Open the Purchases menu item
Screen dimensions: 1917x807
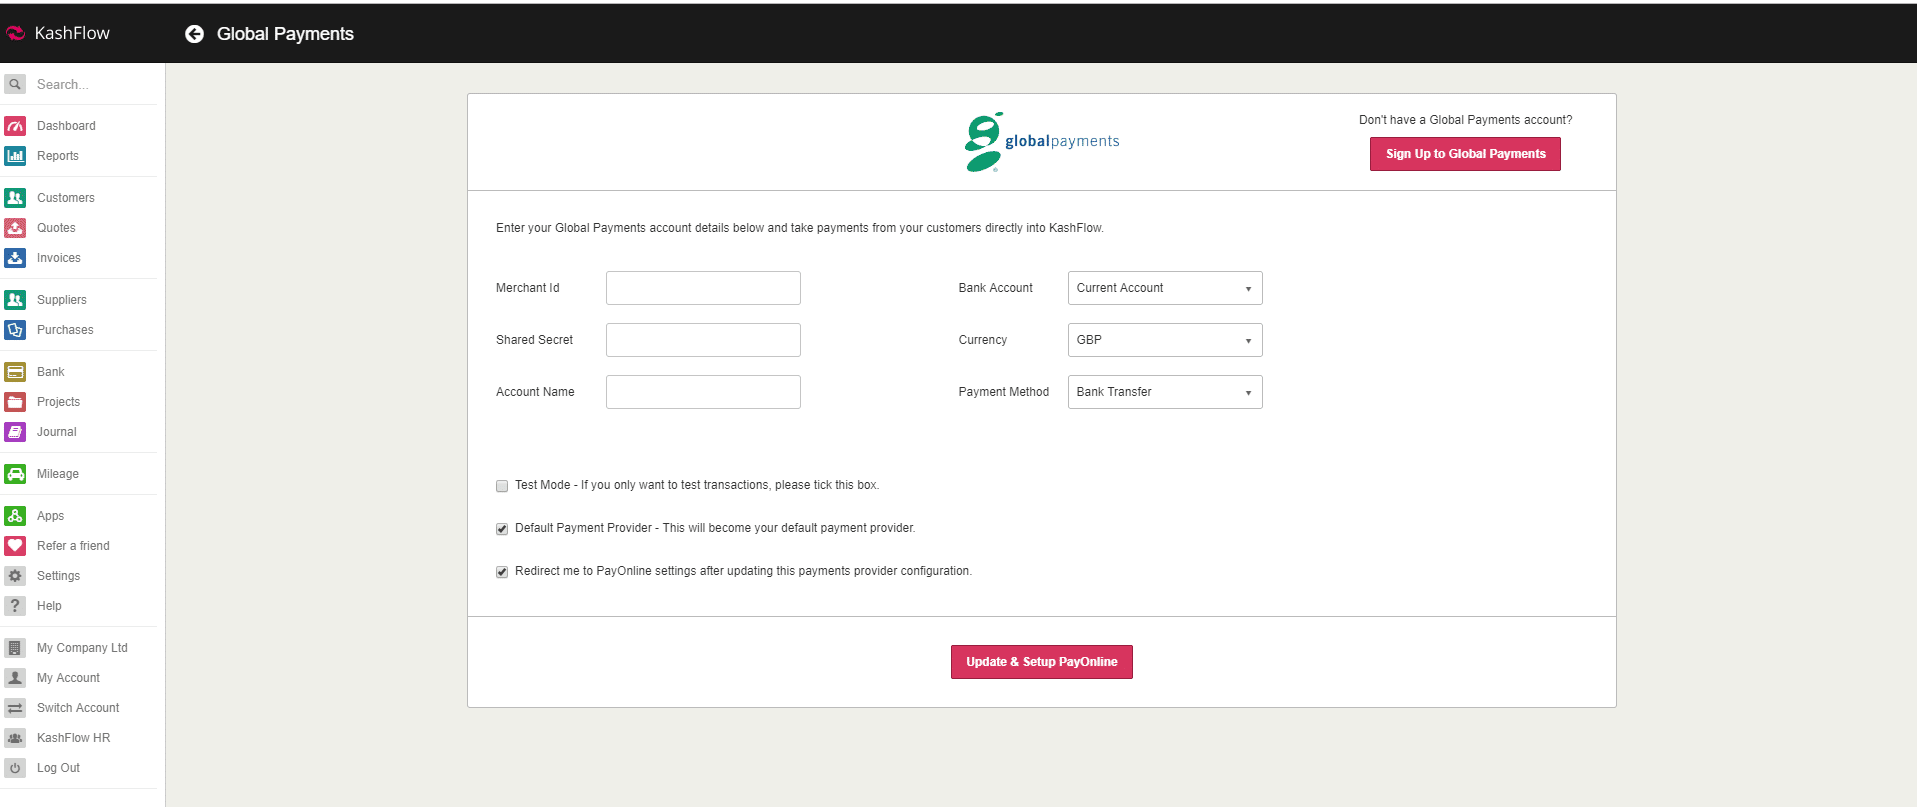pyautogui.click(x=65, y=330)
